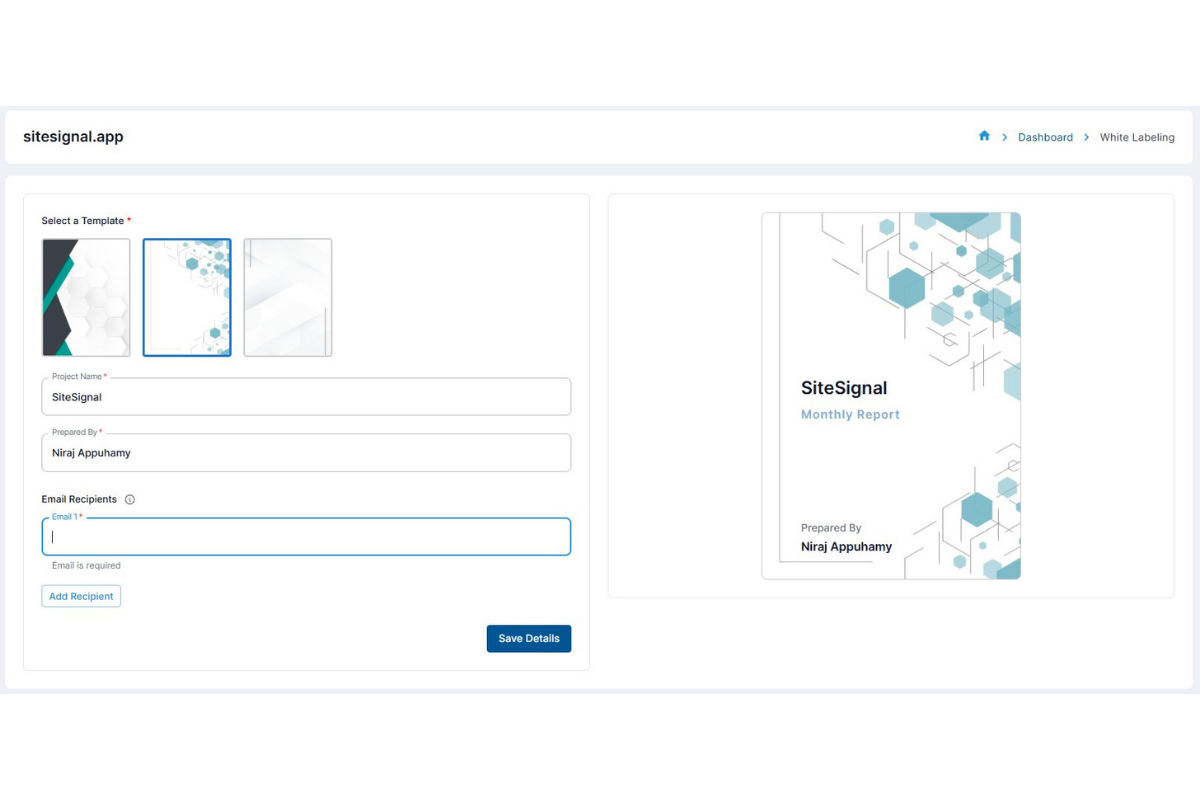
Task: Click into the Prepared By field
Action: (x=306, y=453)
